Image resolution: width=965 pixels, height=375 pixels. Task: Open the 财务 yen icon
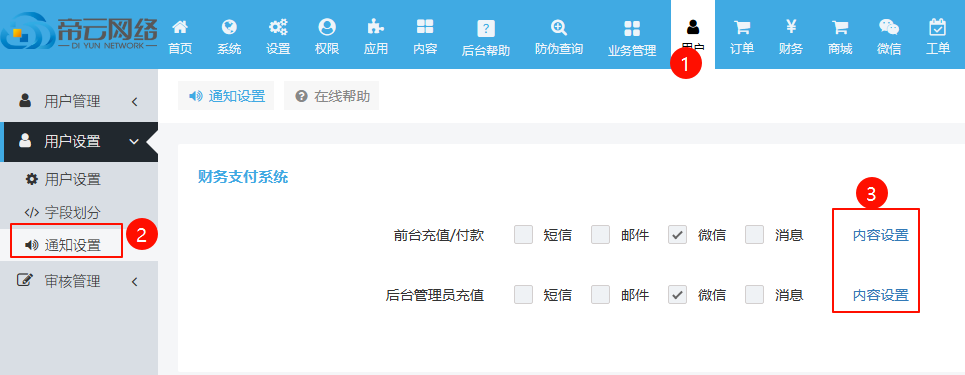click(791, 26)
